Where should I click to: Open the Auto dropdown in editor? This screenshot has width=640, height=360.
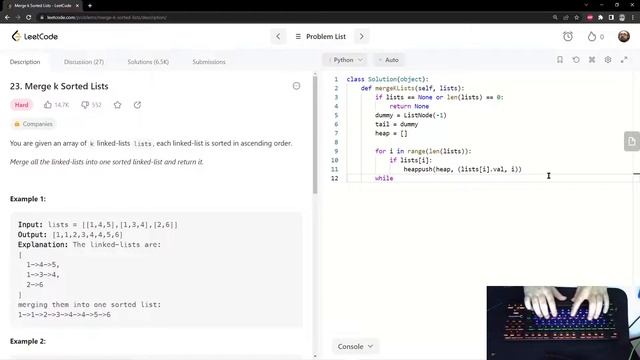point(388,60)
